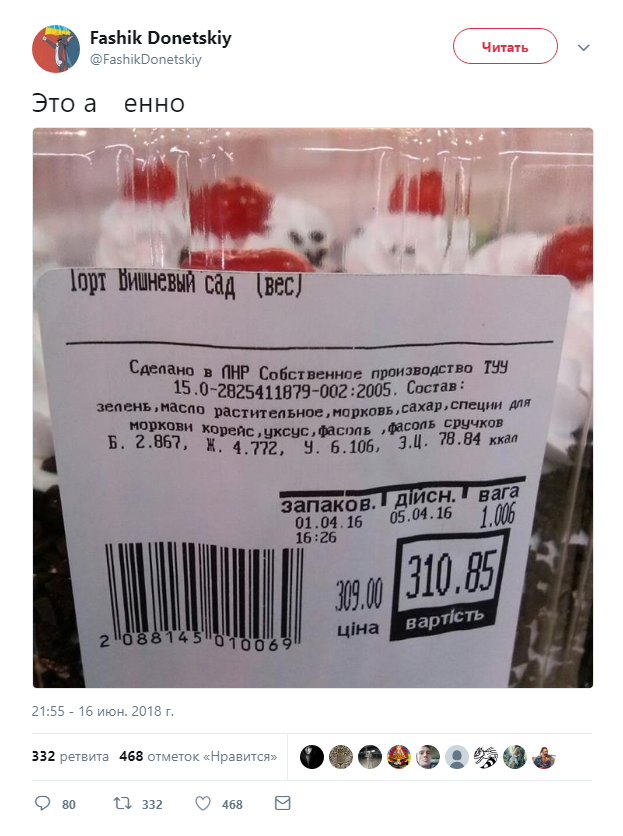Open Fashik Donetskiy profile avatar
This screenshot has width=623, height=836.
[x=56, y=49]
